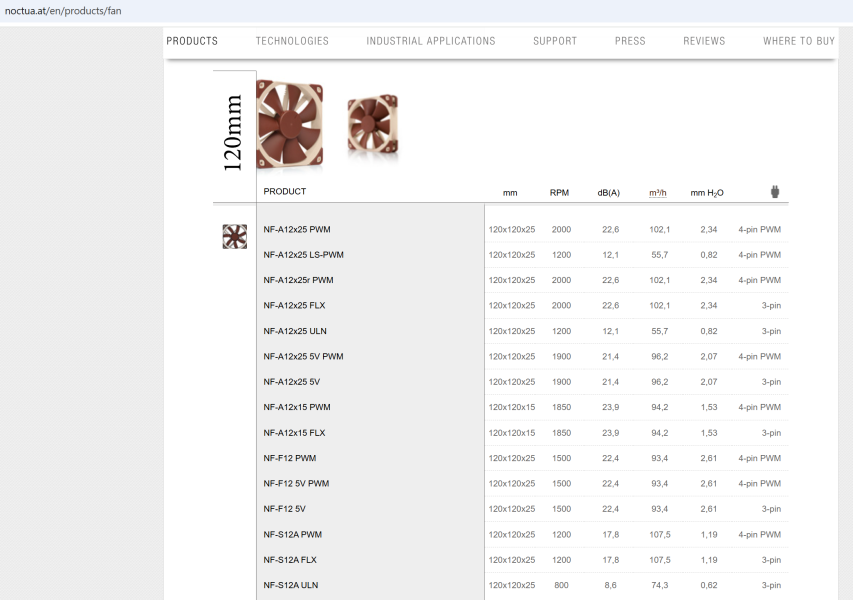Open the Products menu

coord(192,41)
